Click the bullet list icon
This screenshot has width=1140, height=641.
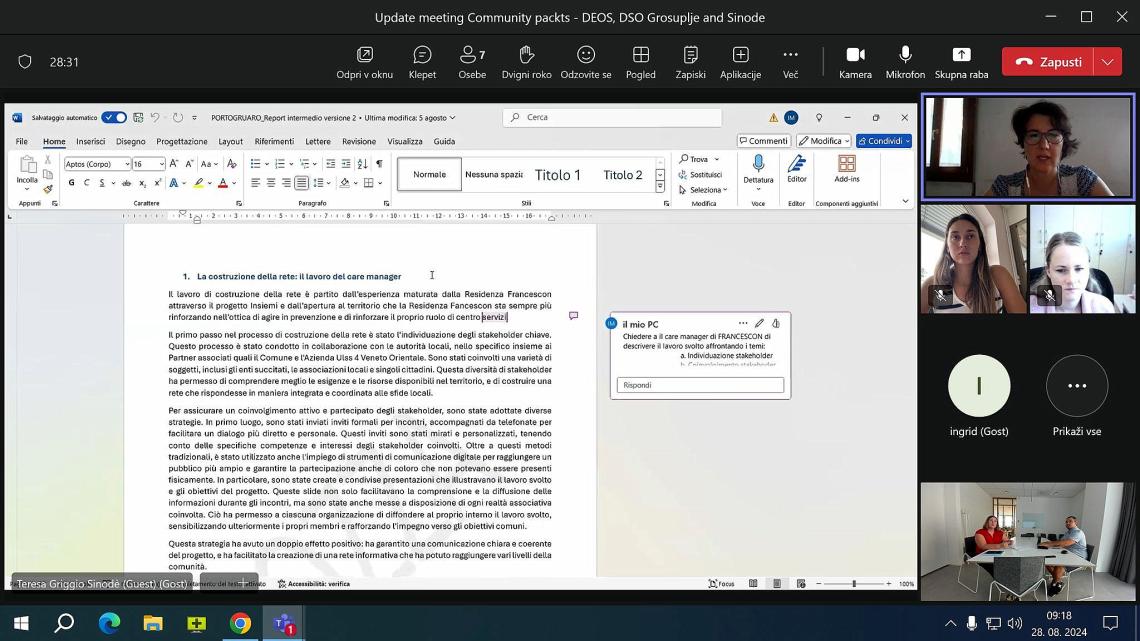[x=255, y=164]
